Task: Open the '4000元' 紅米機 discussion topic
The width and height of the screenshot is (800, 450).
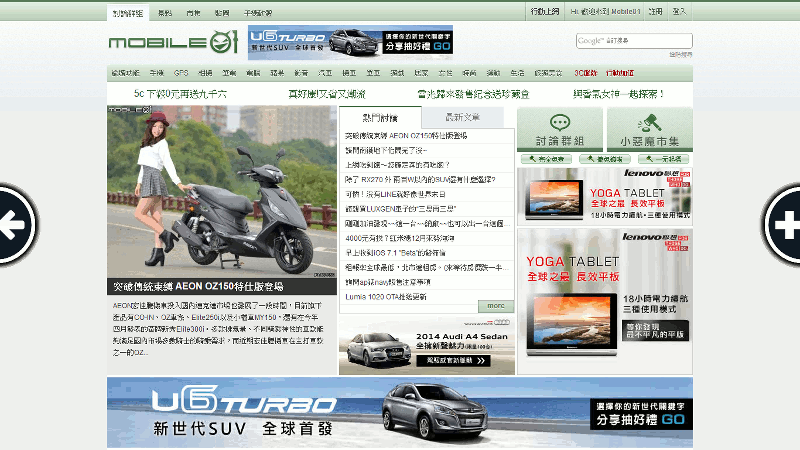Action: (399, 238)
